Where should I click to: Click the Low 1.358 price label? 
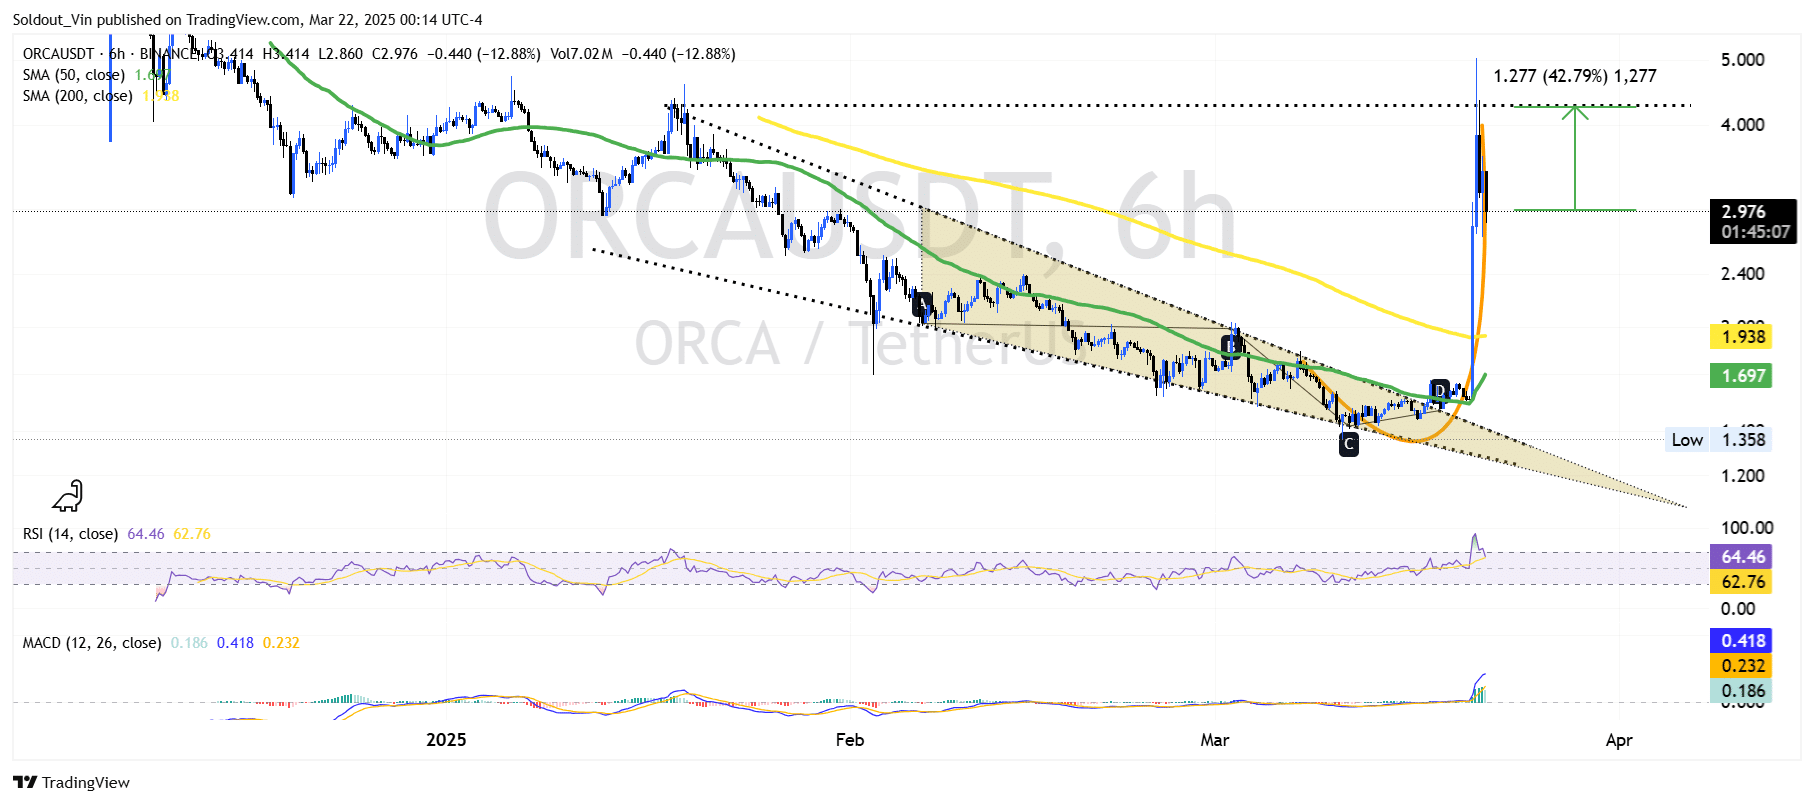coord(1718,440)
